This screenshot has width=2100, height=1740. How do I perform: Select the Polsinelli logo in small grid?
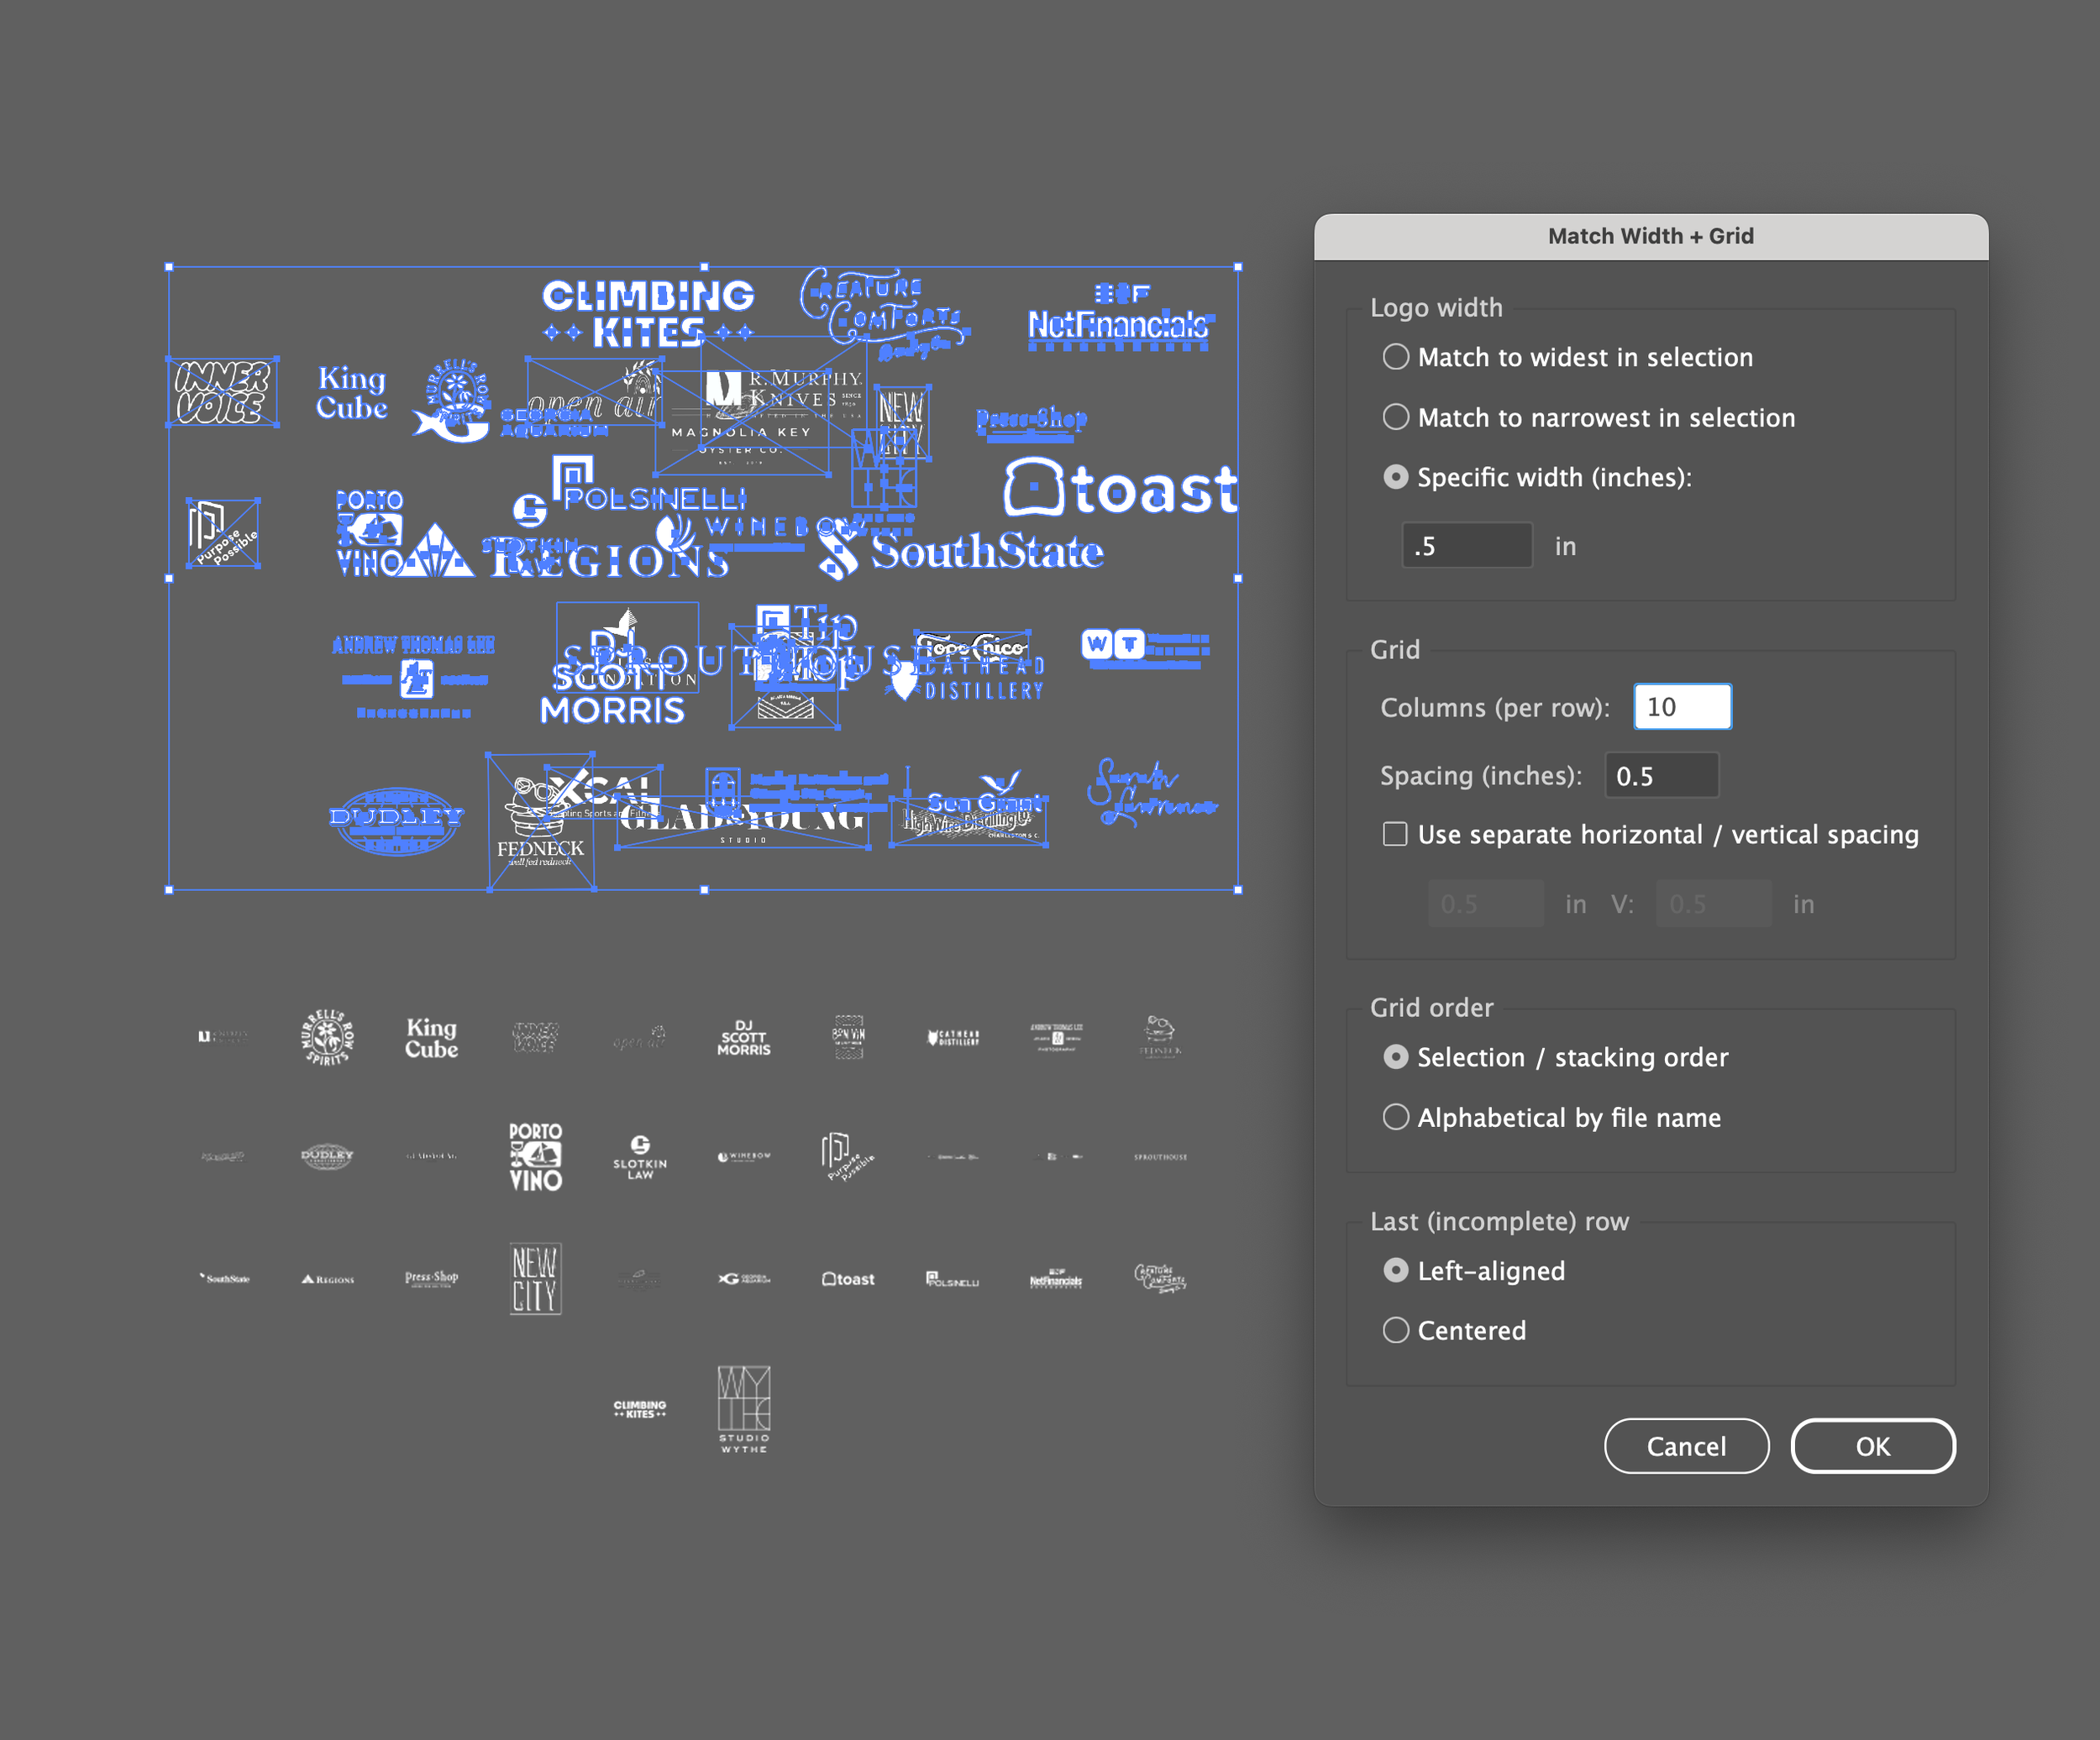953,1279
